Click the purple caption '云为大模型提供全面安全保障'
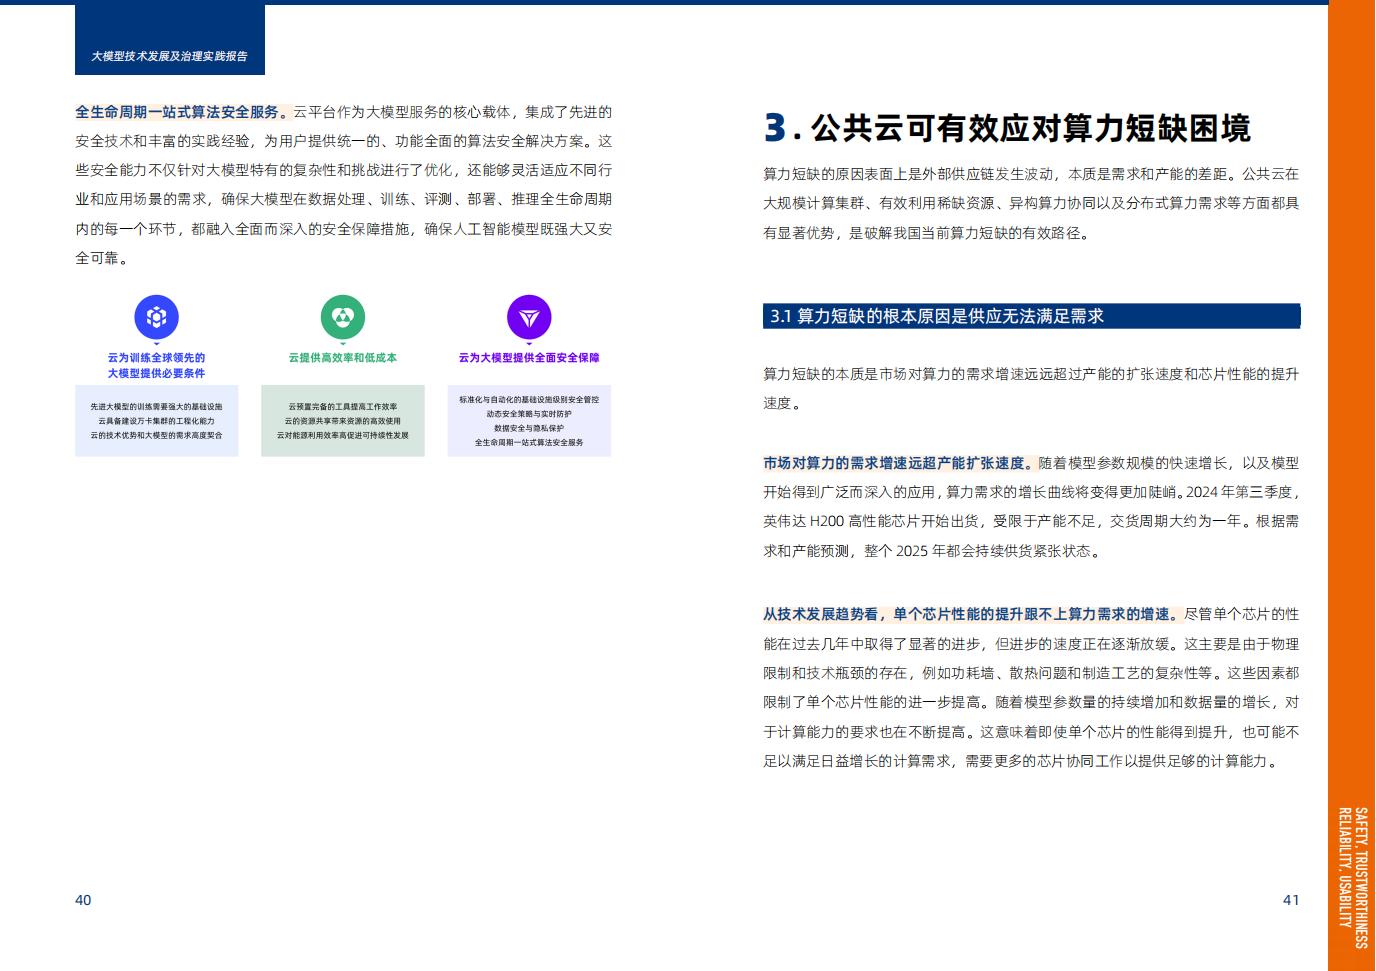Viewport: 1376px width, 971px height. coord(529,357)
